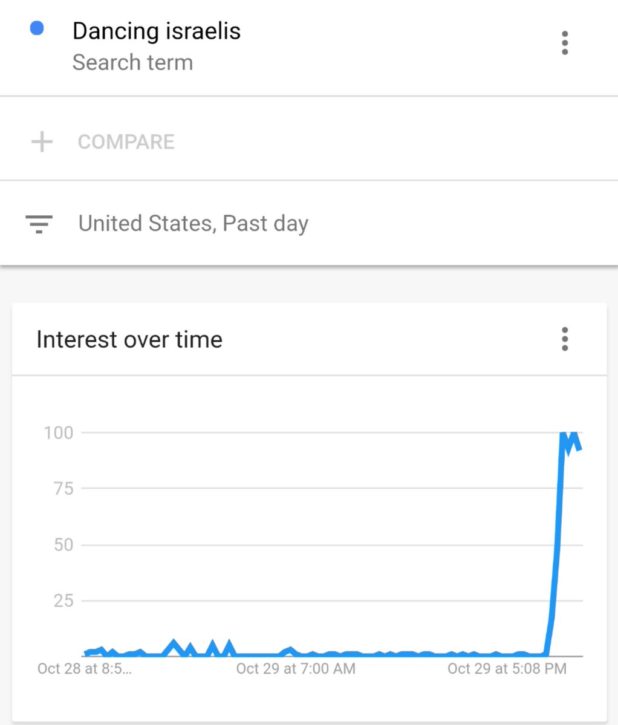This screenshot has width=618, height=725.
Task: Click the 100 value on the y-axis
Action: tap(59, 433)
